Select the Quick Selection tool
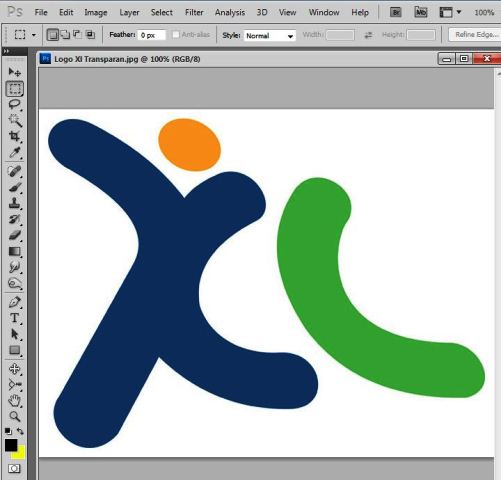 point(14,120)
